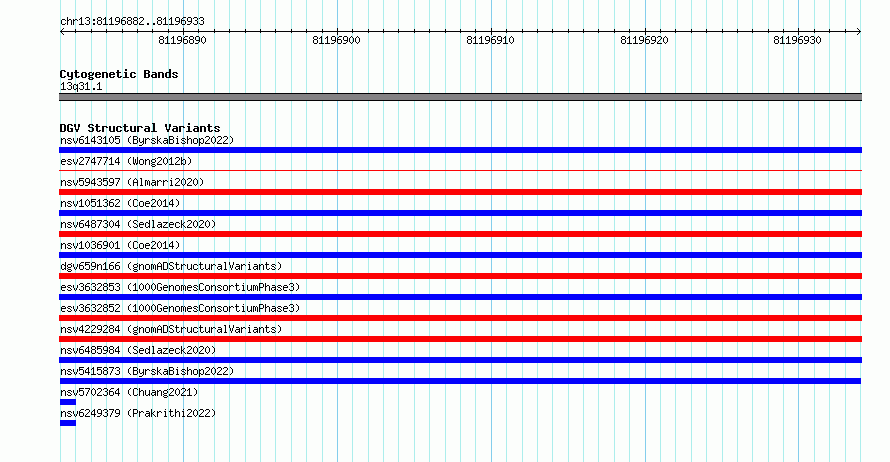
Task: Click the left arrowhead of the ruler
Action: [x=62, y=32]
